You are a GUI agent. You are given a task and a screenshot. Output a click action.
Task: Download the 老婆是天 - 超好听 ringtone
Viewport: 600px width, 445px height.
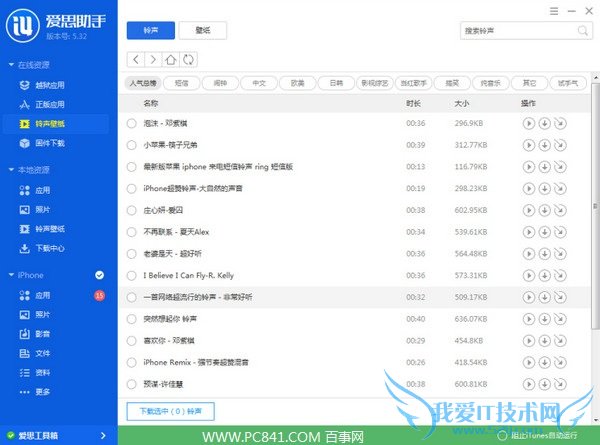(x=544, y=254)
